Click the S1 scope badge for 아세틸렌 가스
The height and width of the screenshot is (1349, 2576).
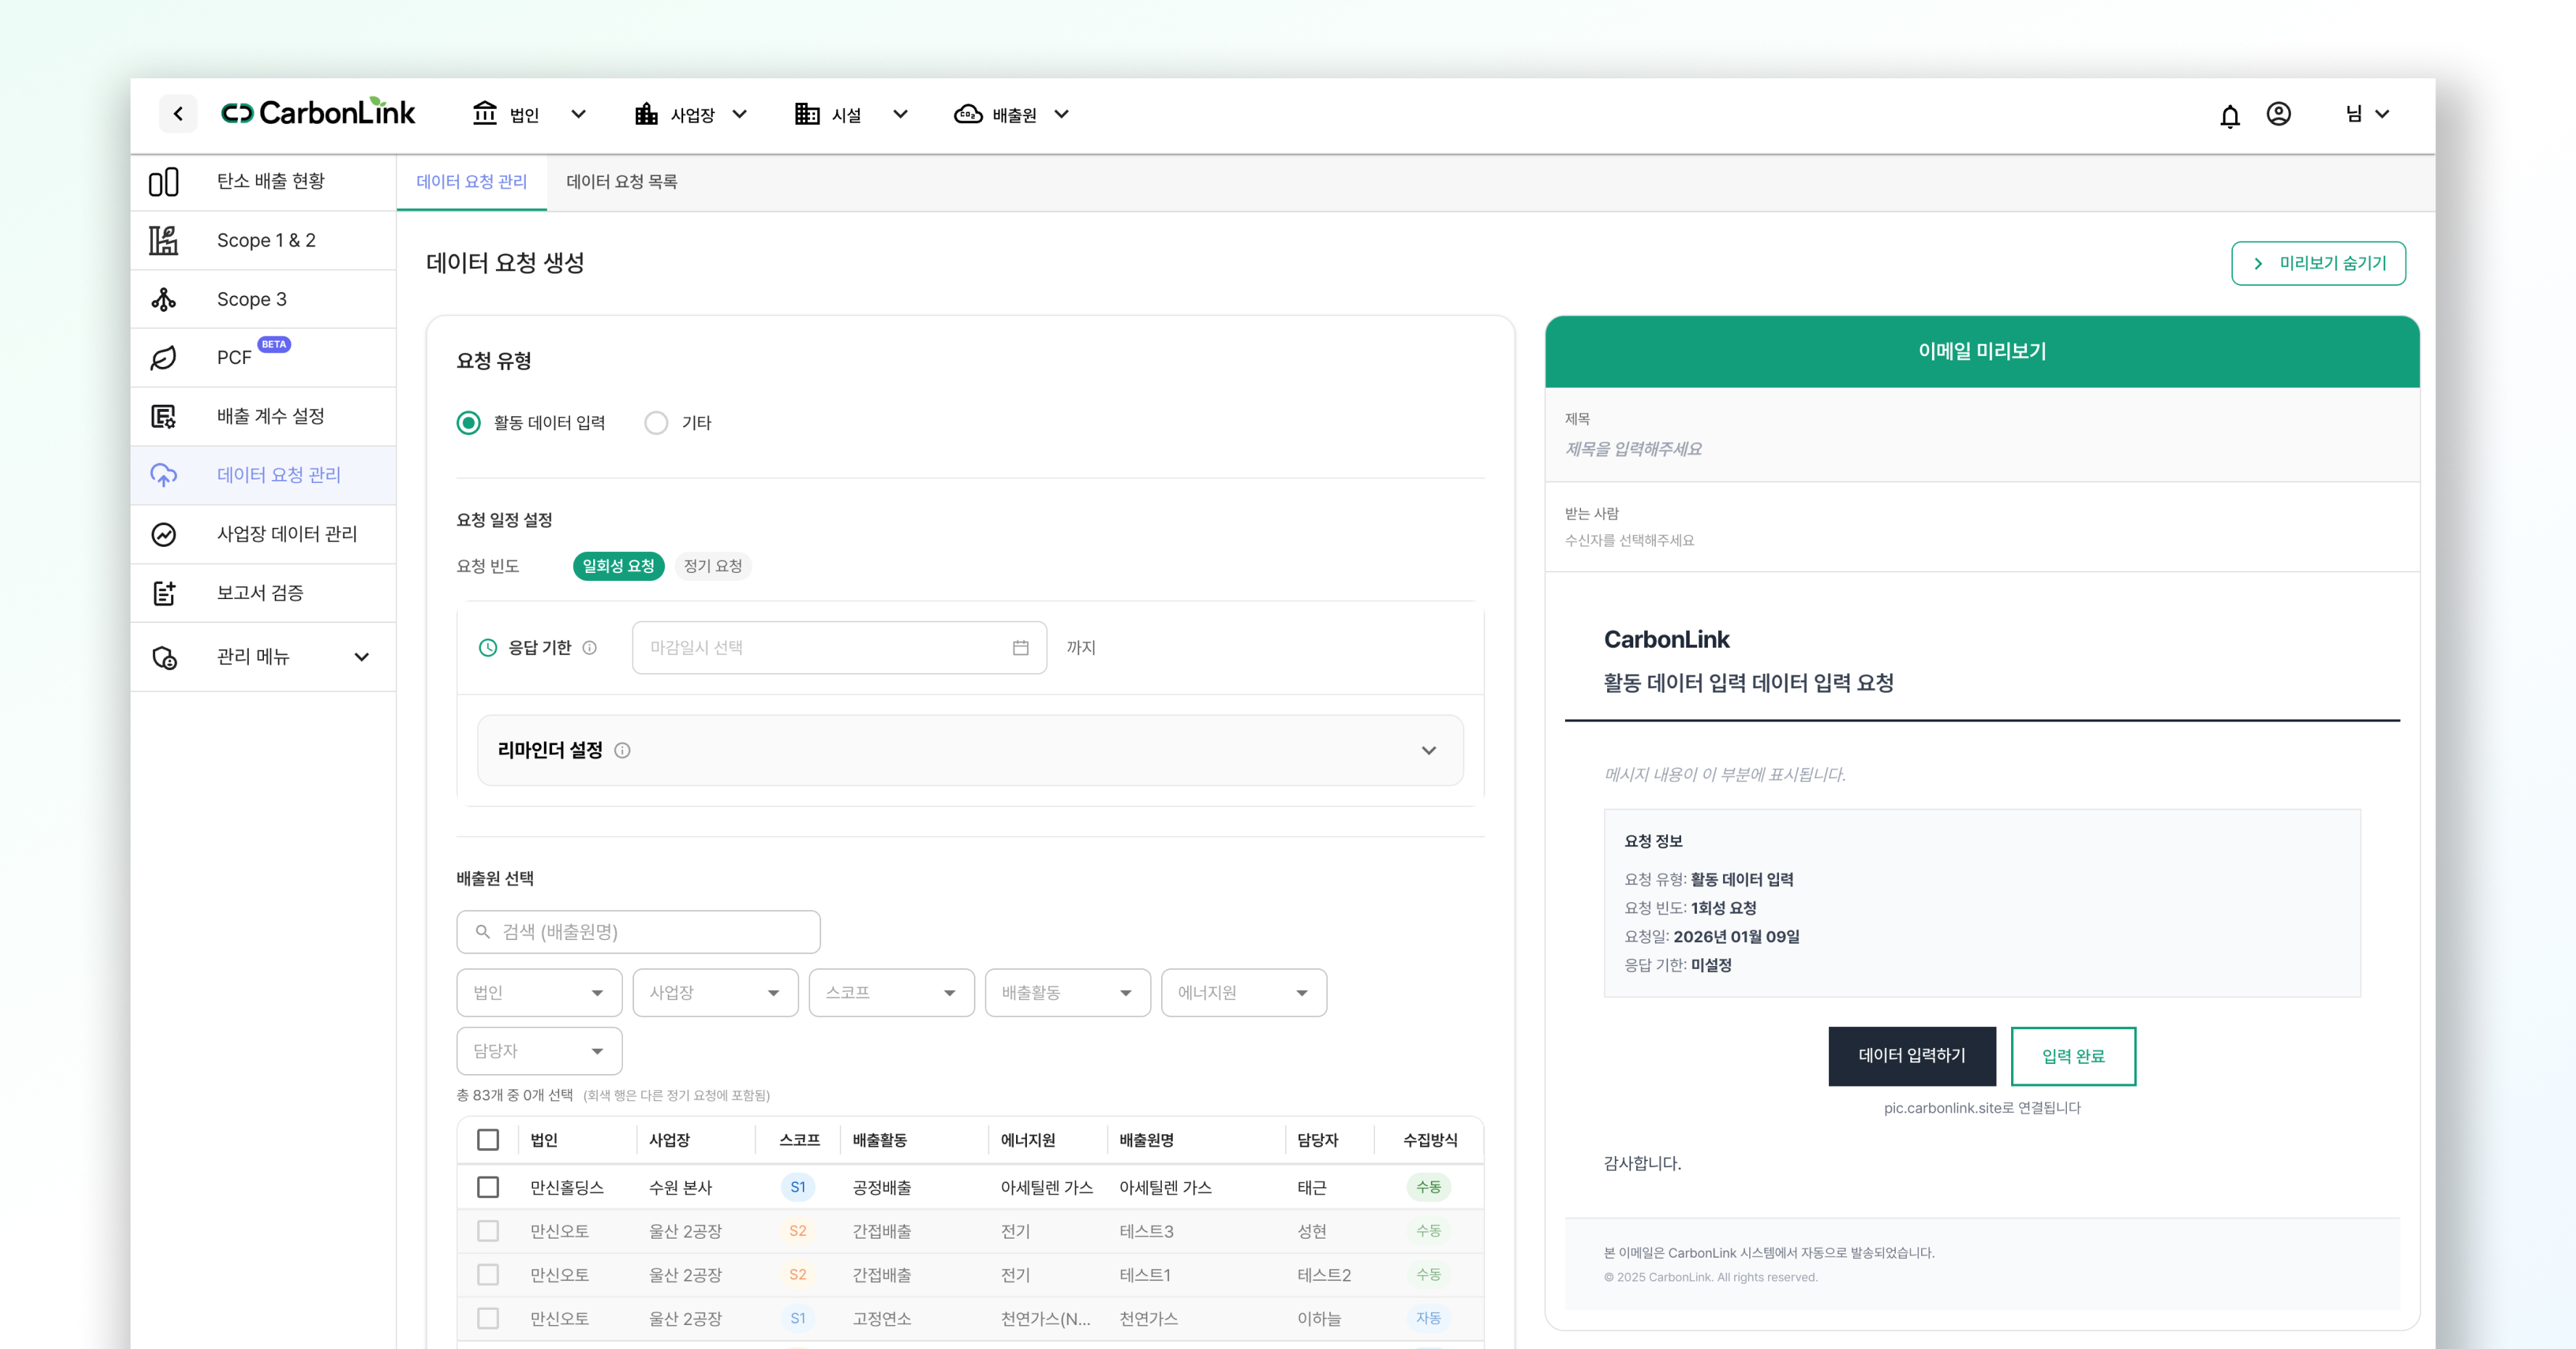click(x=797, y=1188)
